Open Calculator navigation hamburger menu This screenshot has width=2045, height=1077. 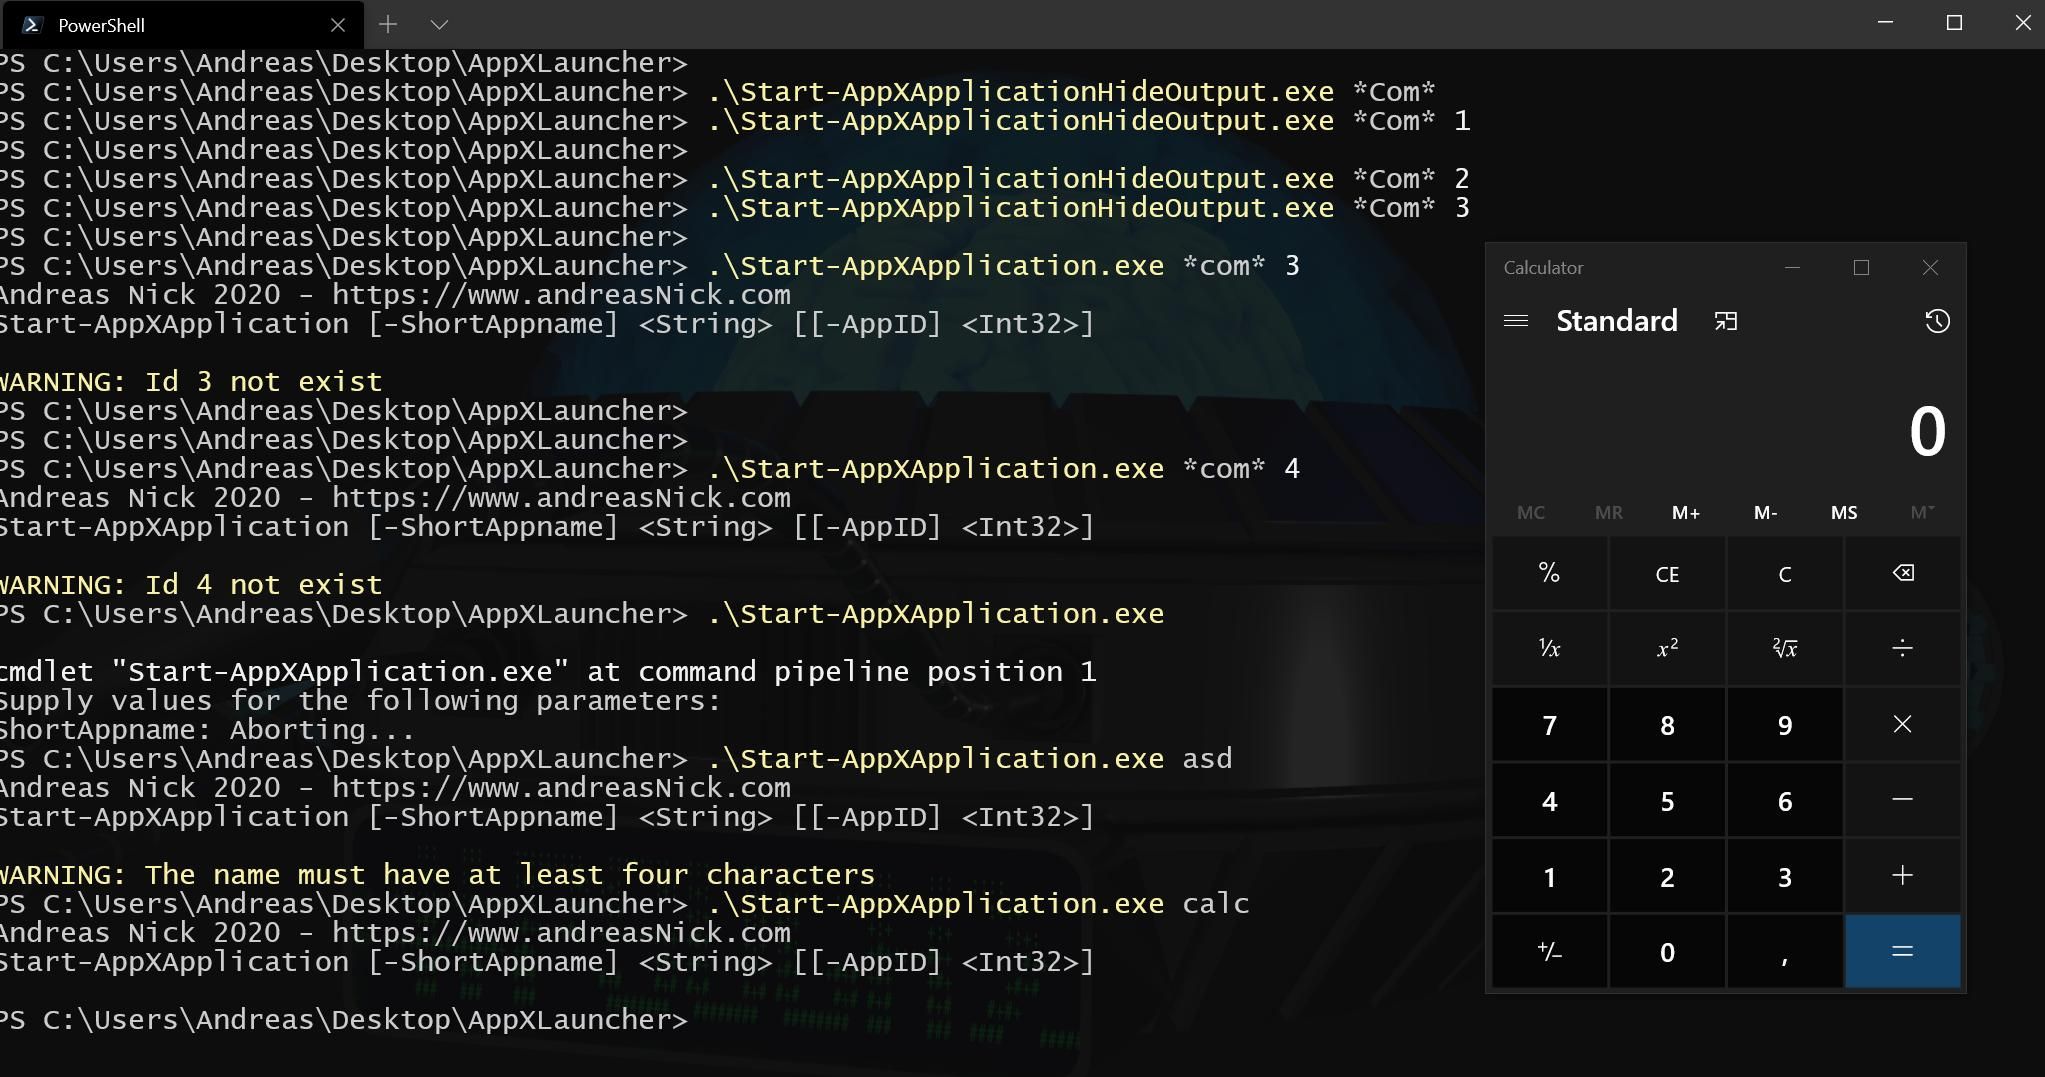[1515, 321]
